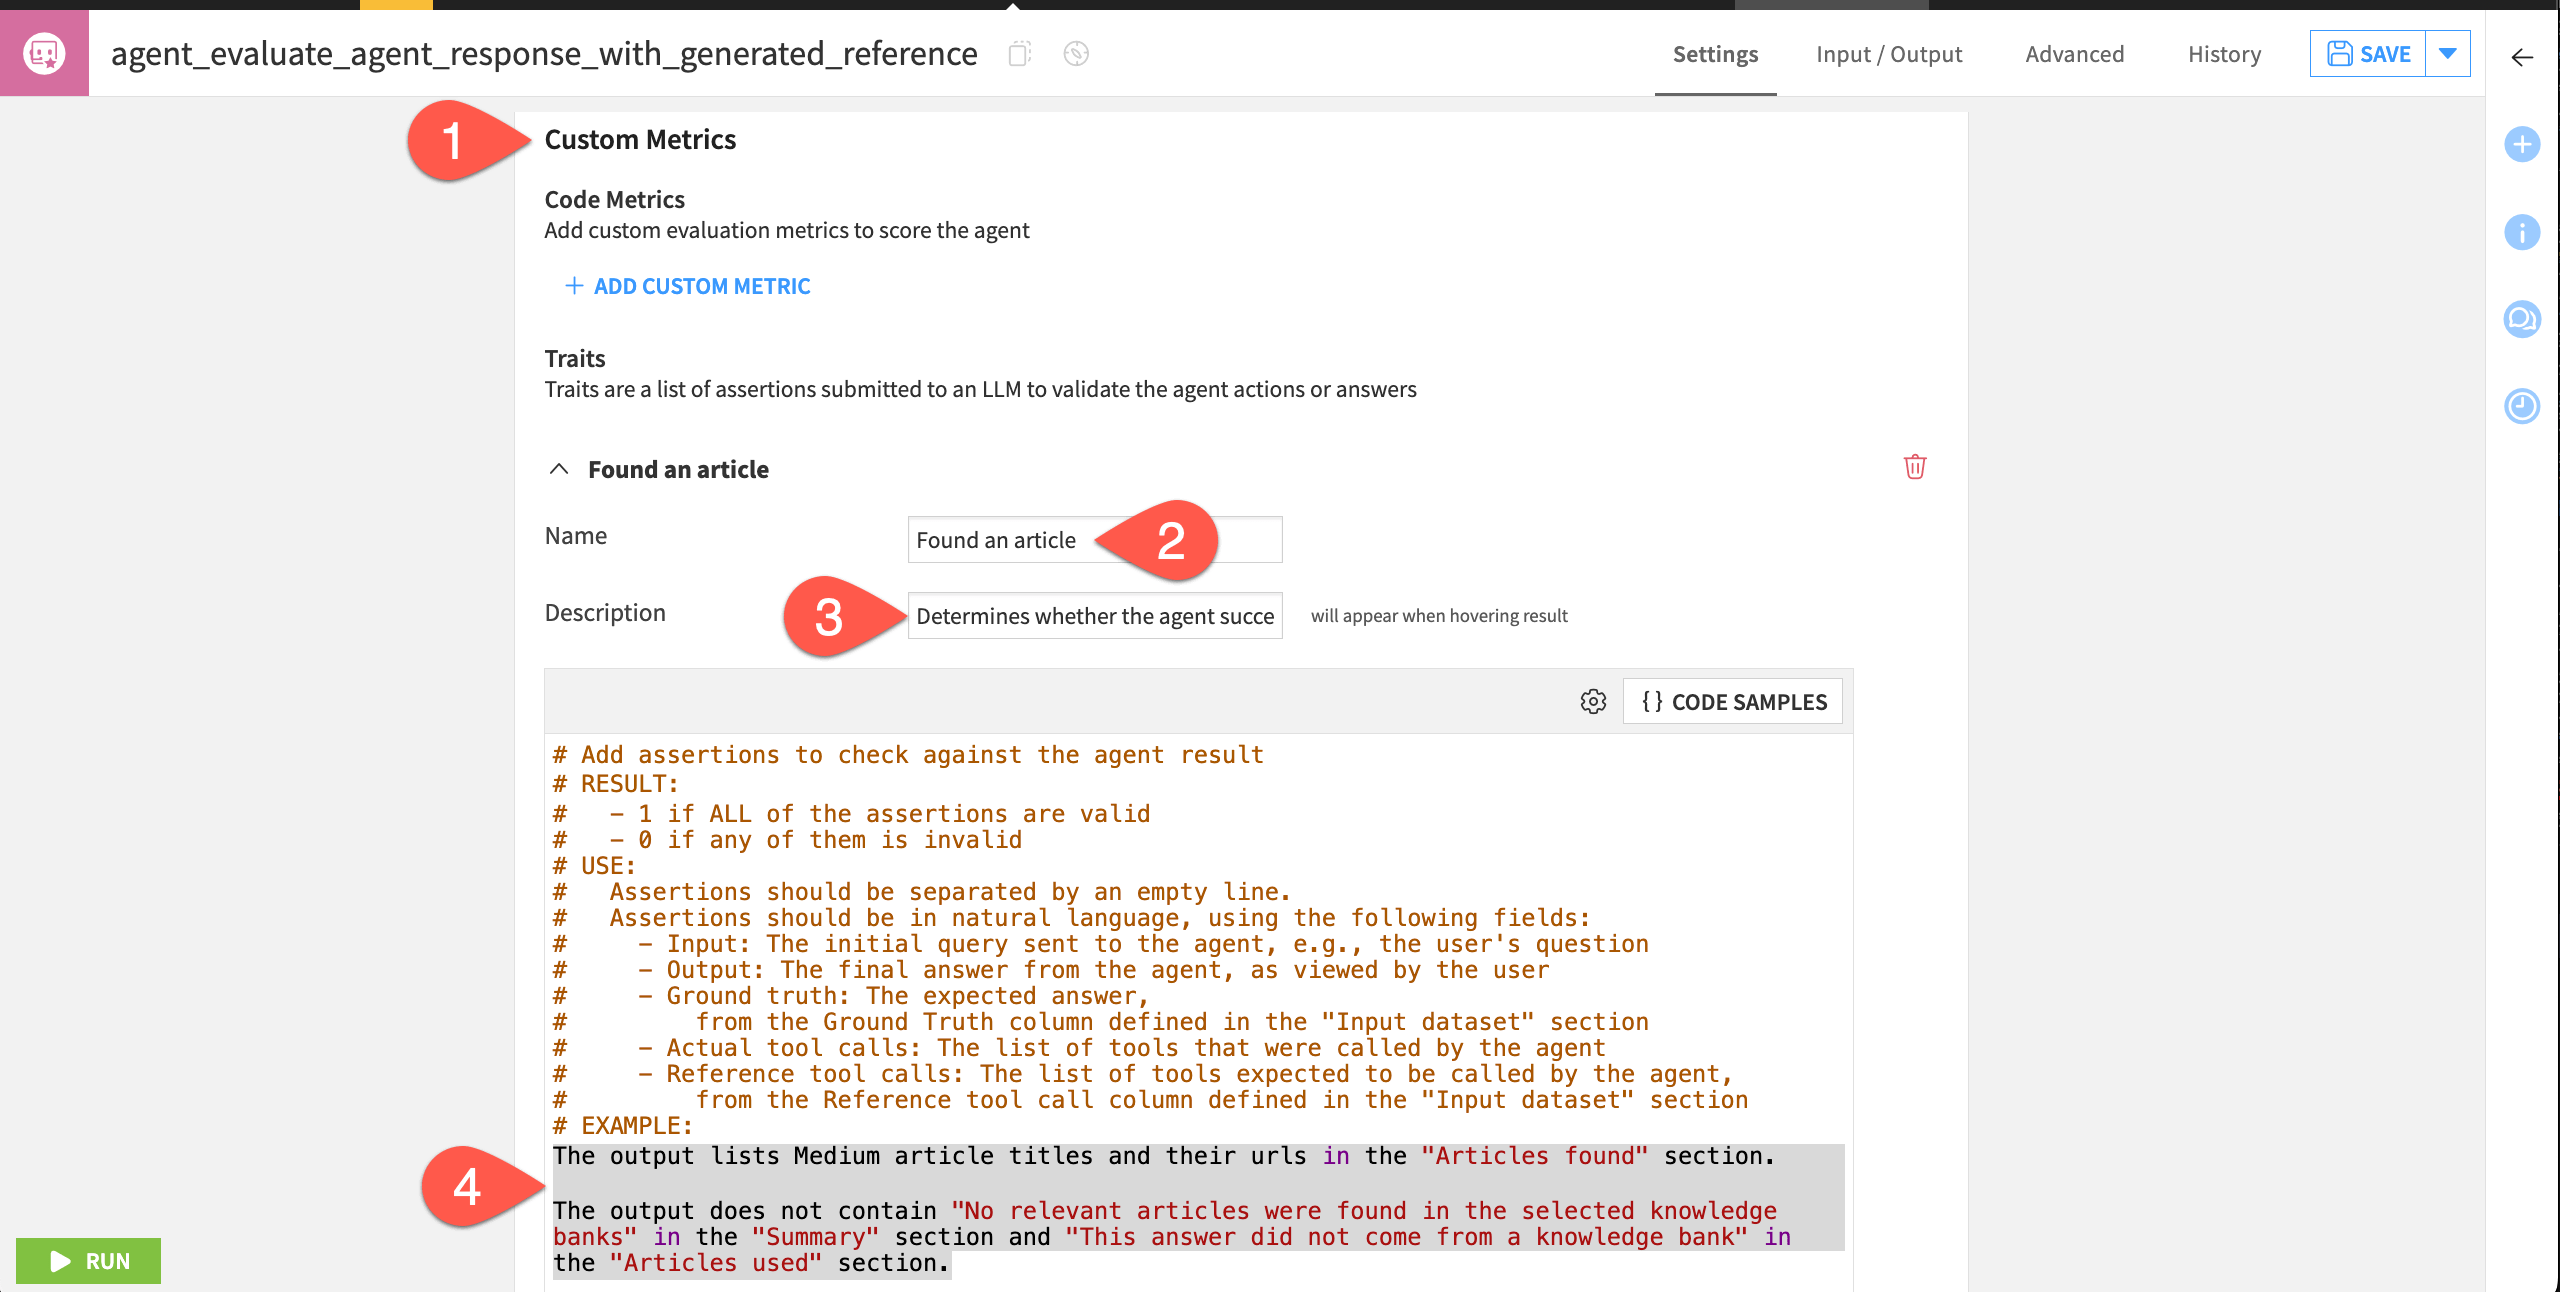Click the back arrow in right panel
Image resolution: width=2560 pixels, height=1292 pixels.
tap(2522, 58)
